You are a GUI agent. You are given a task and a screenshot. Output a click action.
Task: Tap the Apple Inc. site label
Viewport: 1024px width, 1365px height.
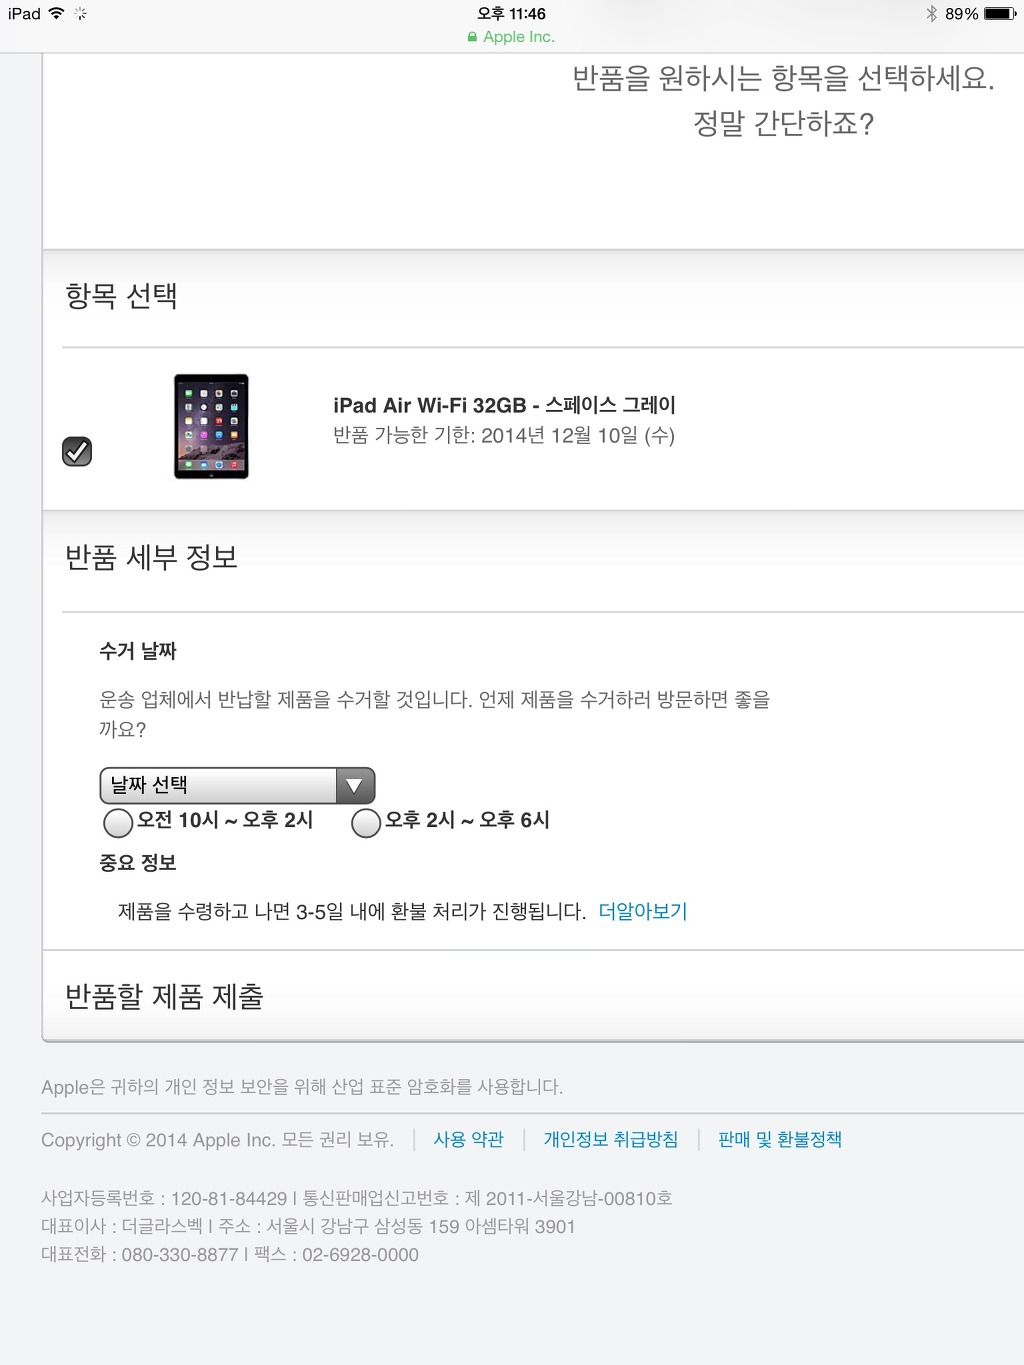(x=518, y=37)
